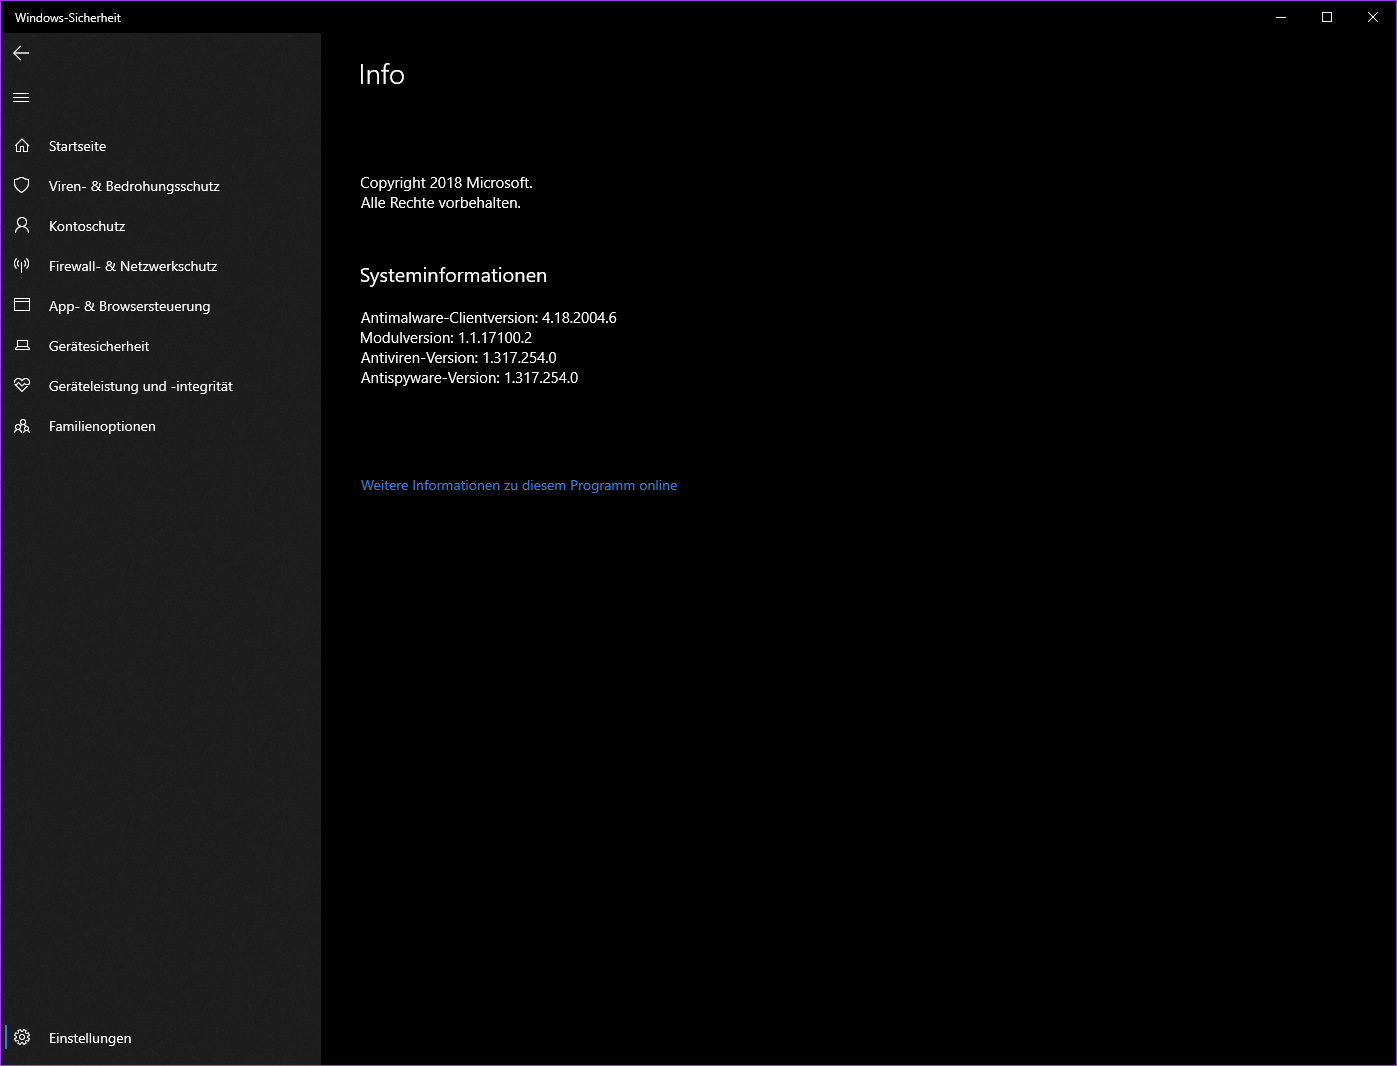1397x1066 pixels.
Task: Click the Info page title
Action: tap(381, 75)
